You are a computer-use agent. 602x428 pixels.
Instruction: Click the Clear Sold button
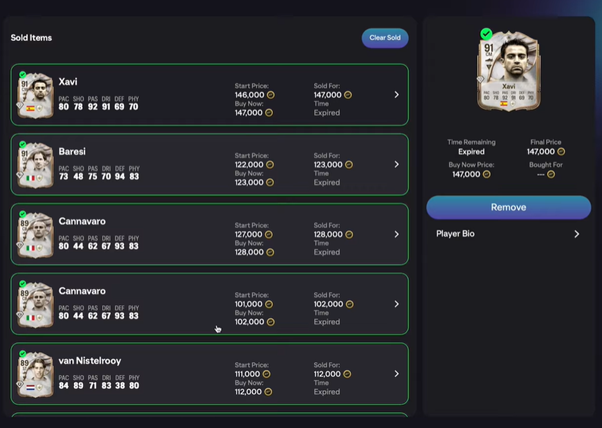pyautogui.click(x=385, y=38)
